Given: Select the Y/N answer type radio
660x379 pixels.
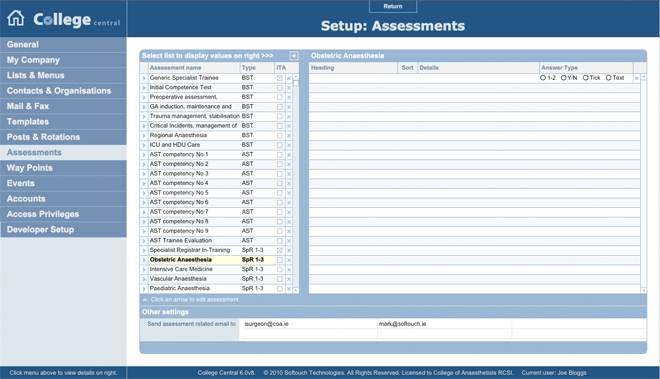Looking at the screenshot, I should point(564,78).
